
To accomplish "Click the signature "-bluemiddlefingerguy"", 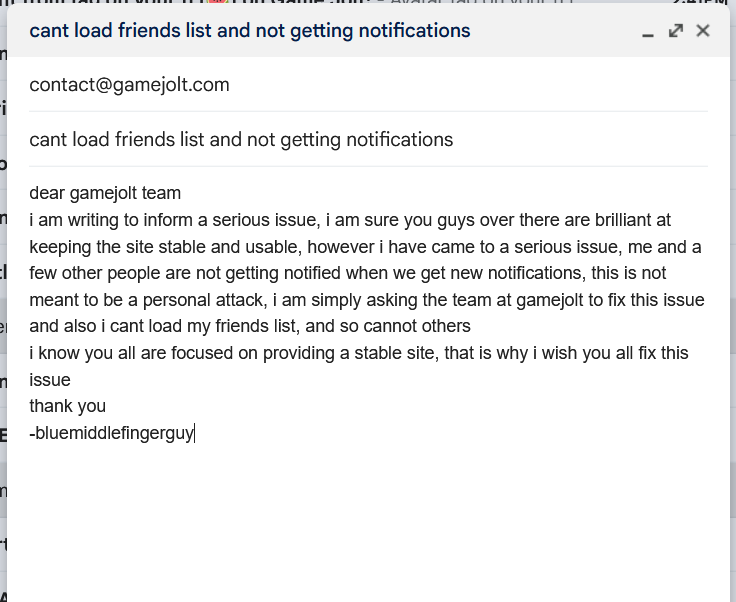I will point(112,433).
